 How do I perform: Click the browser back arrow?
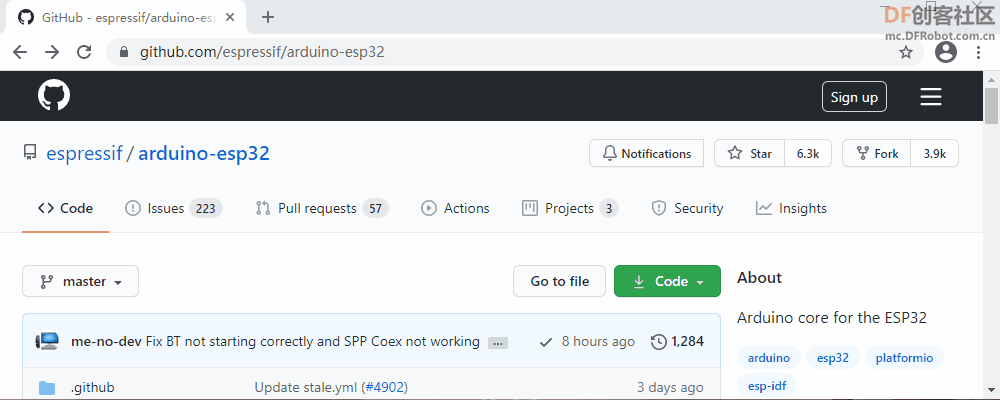[20, 52]
